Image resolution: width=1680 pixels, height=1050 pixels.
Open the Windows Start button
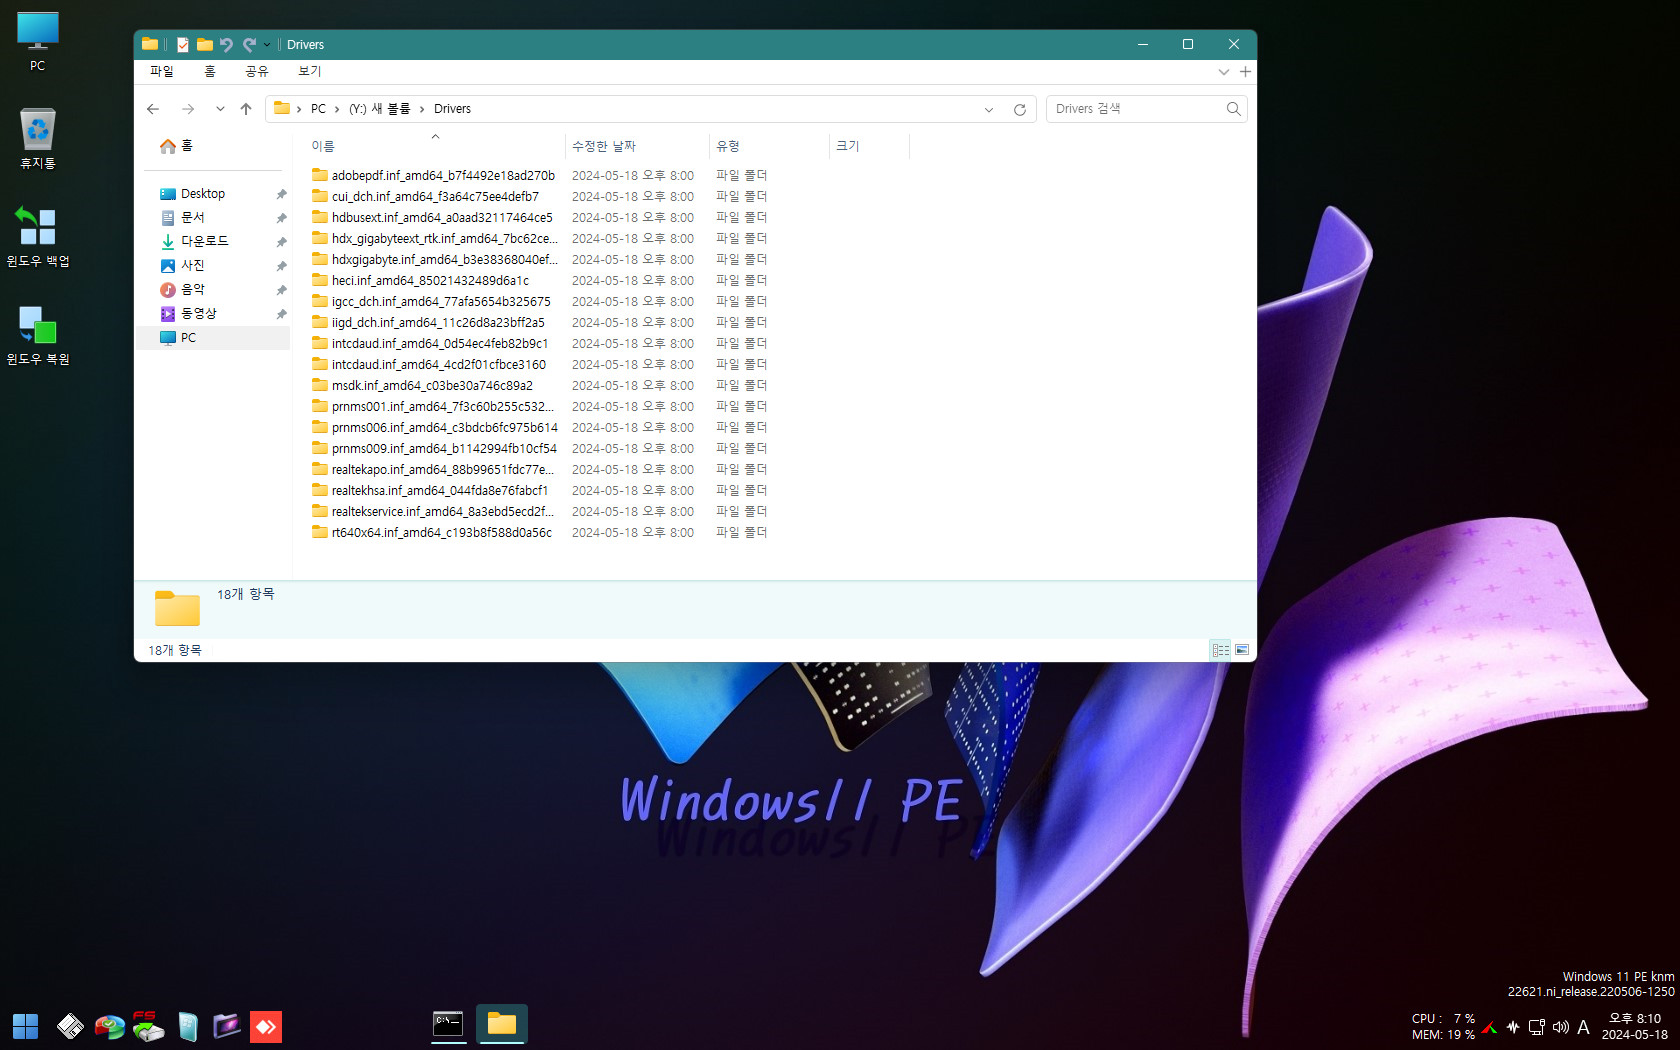[x=25, y=1026]
